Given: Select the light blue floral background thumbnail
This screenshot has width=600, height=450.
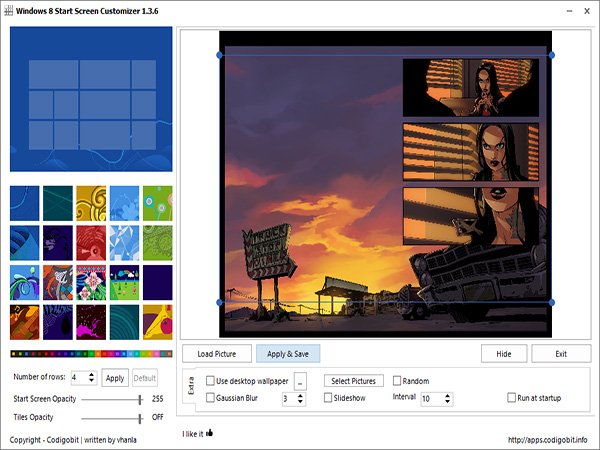Looking at the screenshot, I should (124, 203).
